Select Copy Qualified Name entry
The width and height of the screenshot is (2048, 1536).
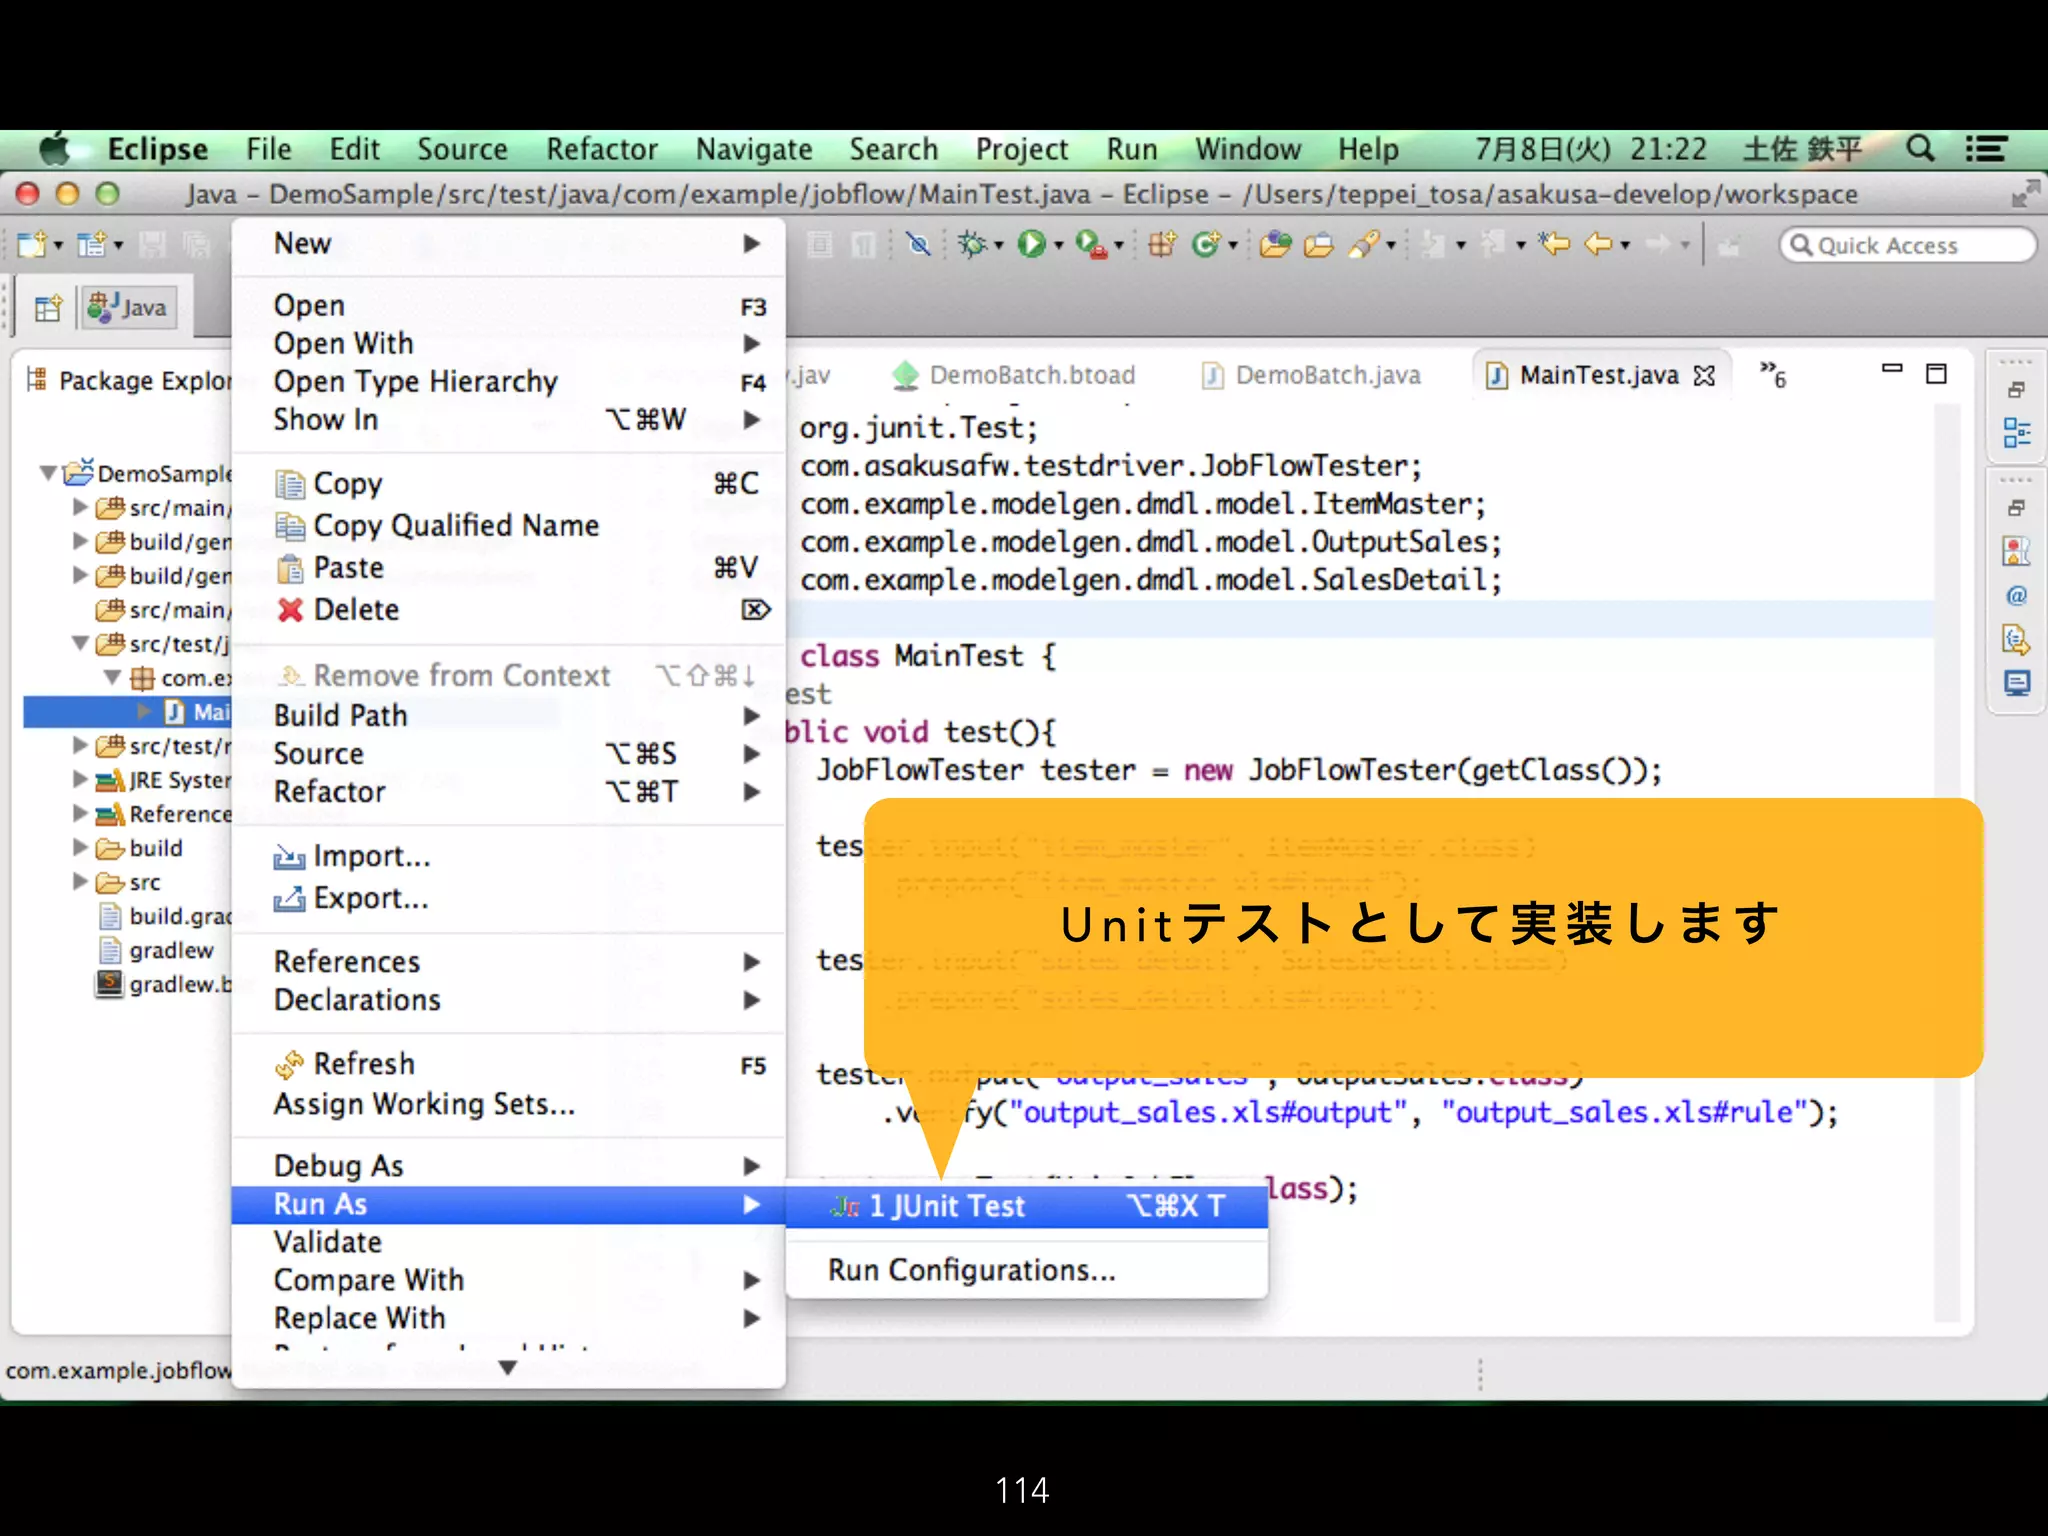[x=508, y=525]
